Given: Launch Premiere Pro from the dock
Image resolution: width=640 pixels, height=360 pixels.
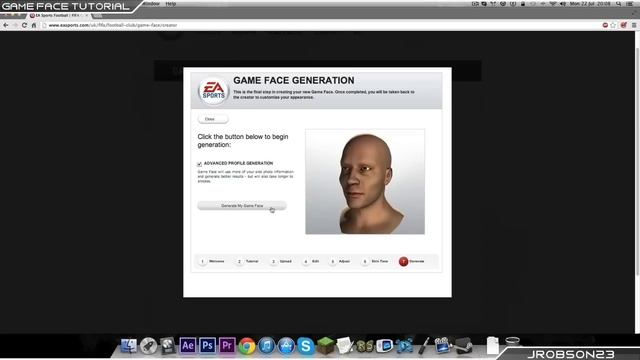Looking at the screenshot, I should coord(227,345).
